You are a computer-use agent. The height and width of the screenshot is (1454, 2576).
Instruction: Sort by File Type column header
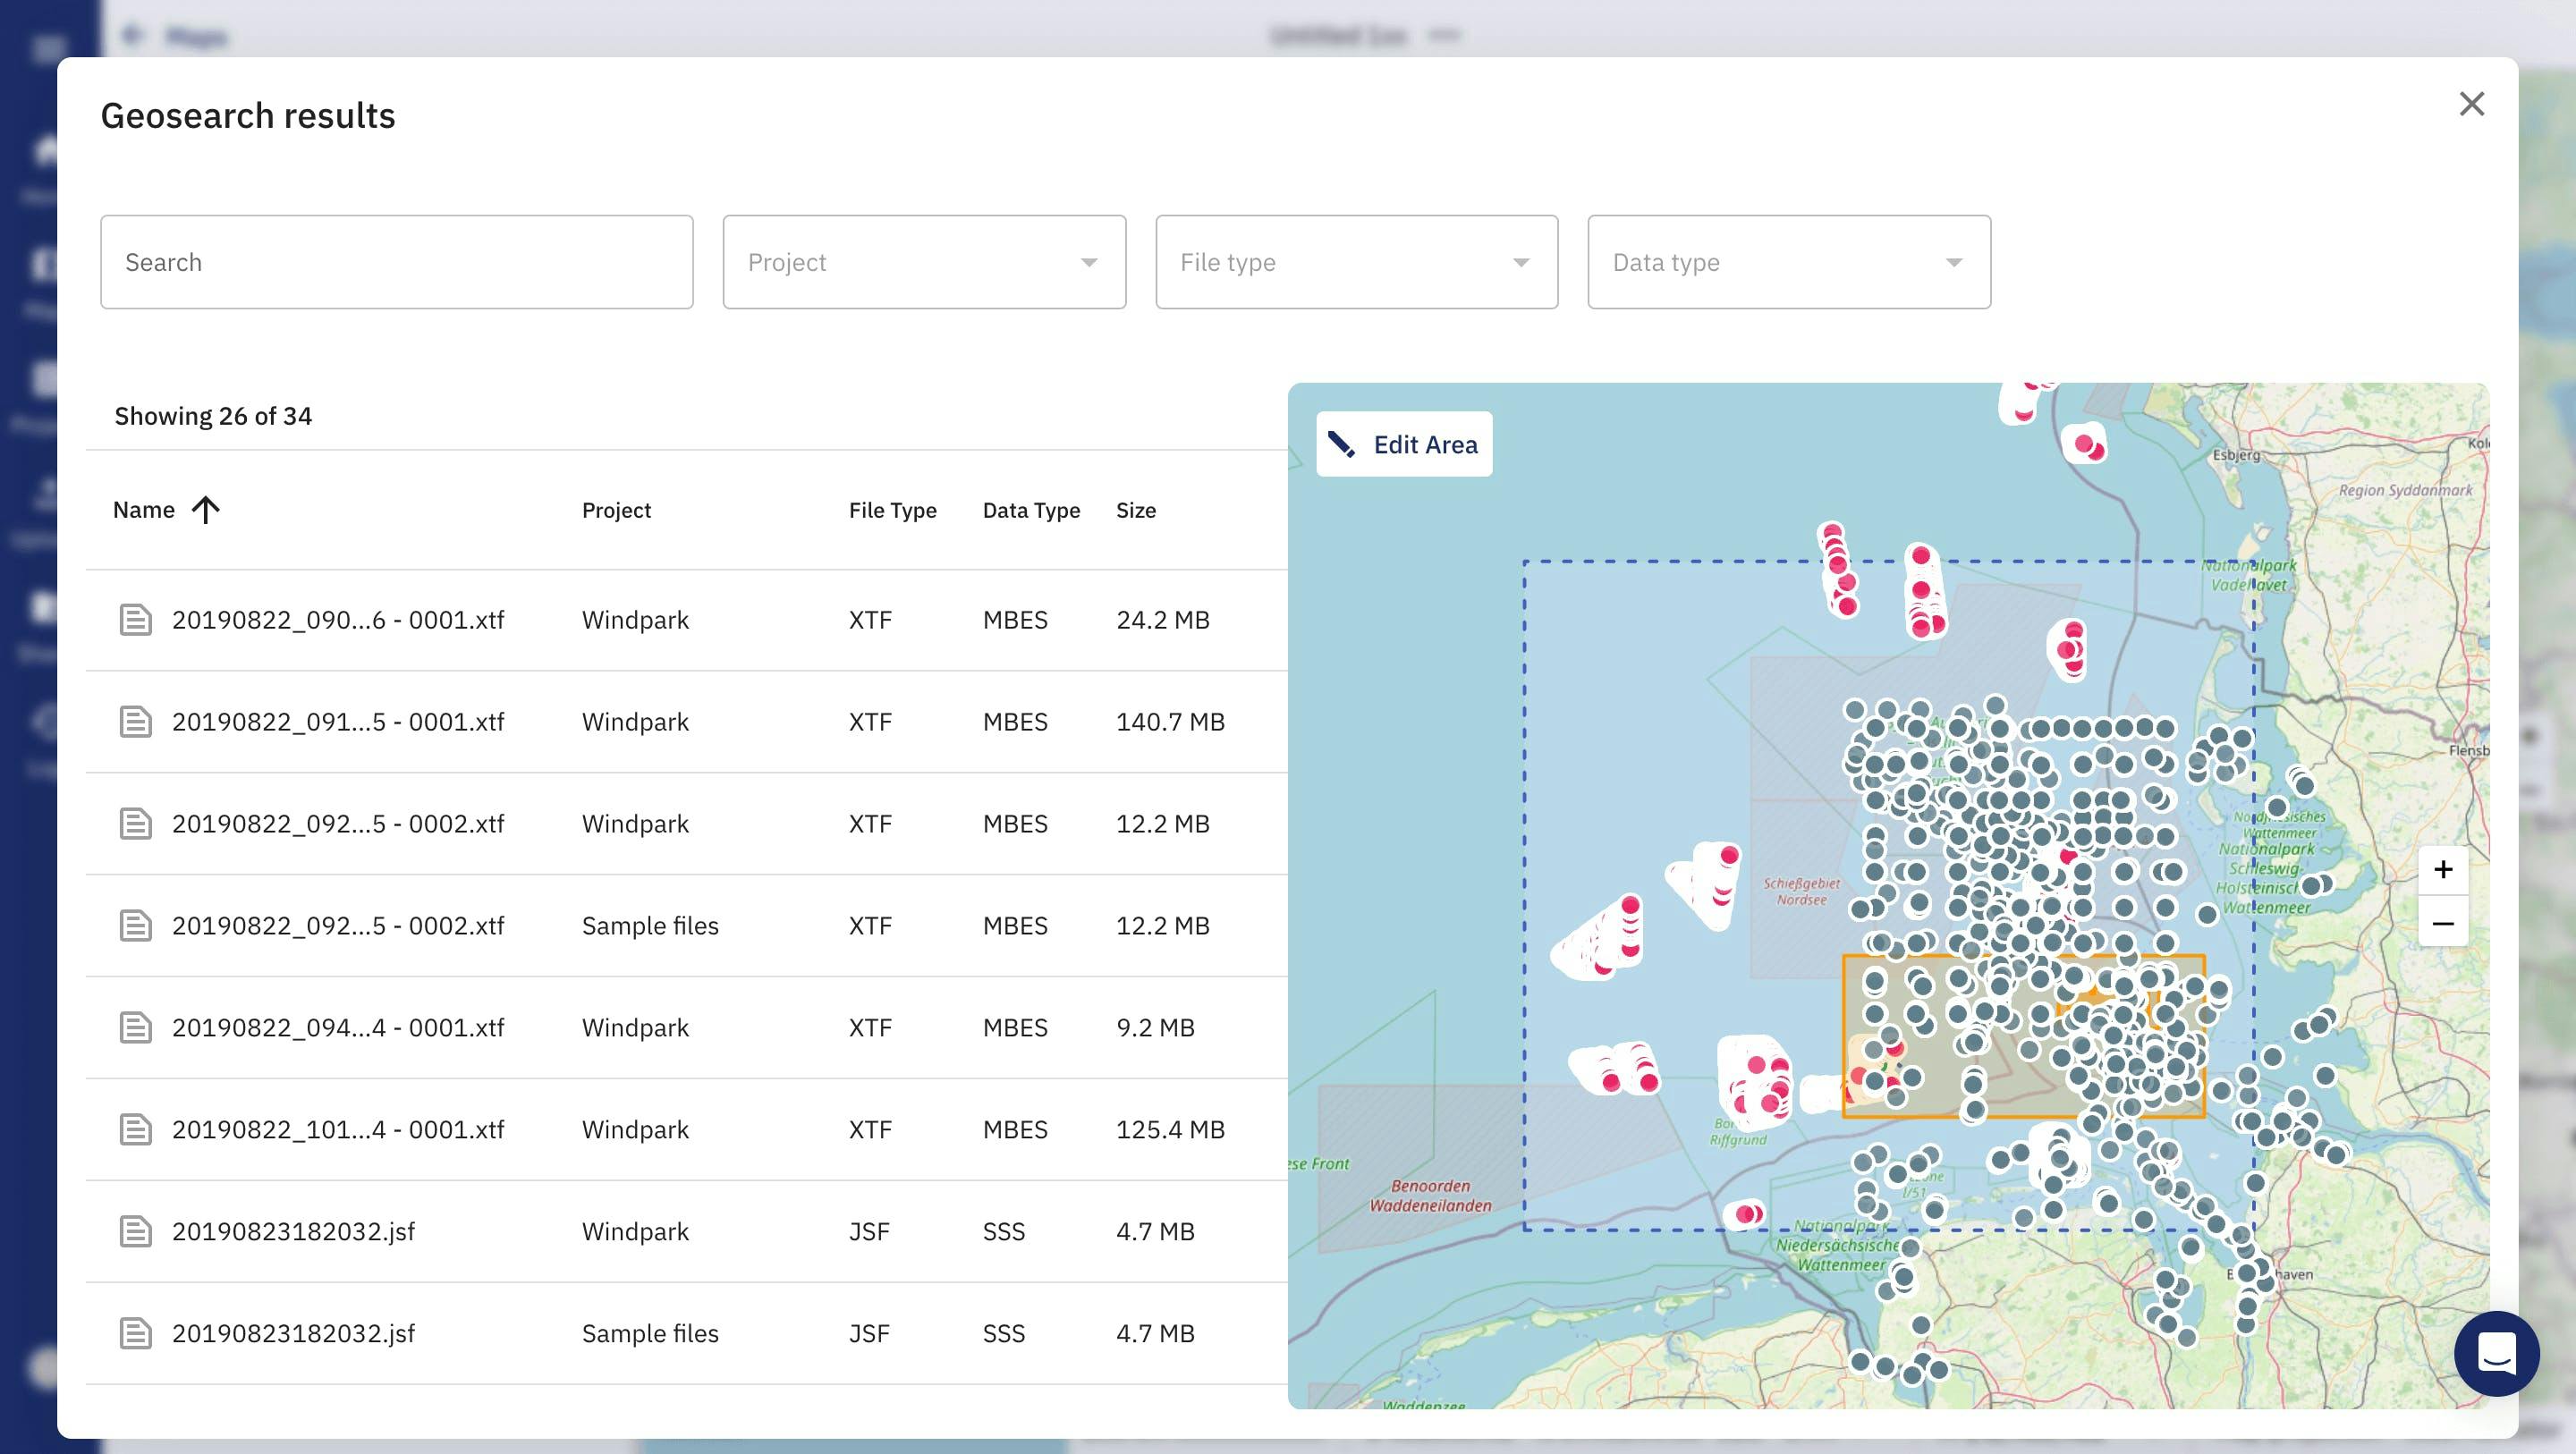892,510
